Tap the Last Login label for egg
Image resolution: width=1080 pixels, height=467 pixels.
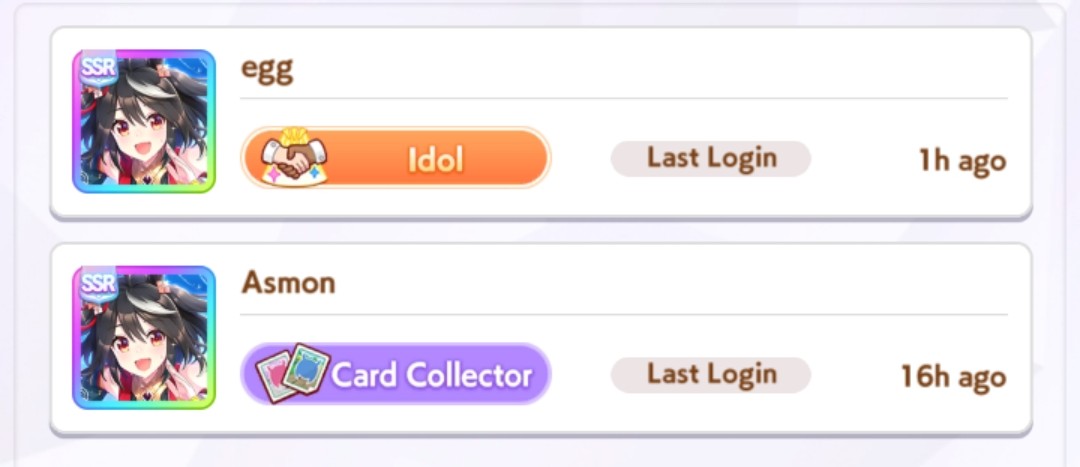(711, 158)
